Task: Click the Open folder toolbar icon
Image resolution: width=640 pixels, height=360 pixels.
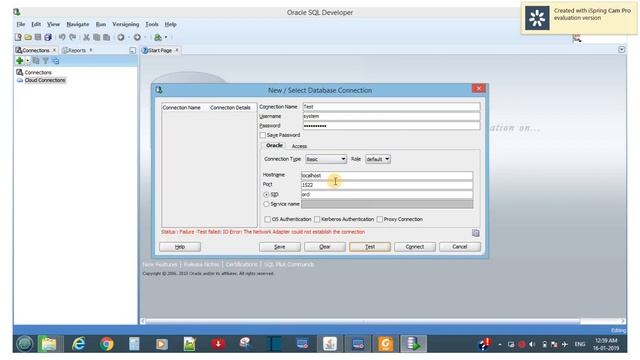Action: (28, 37)
